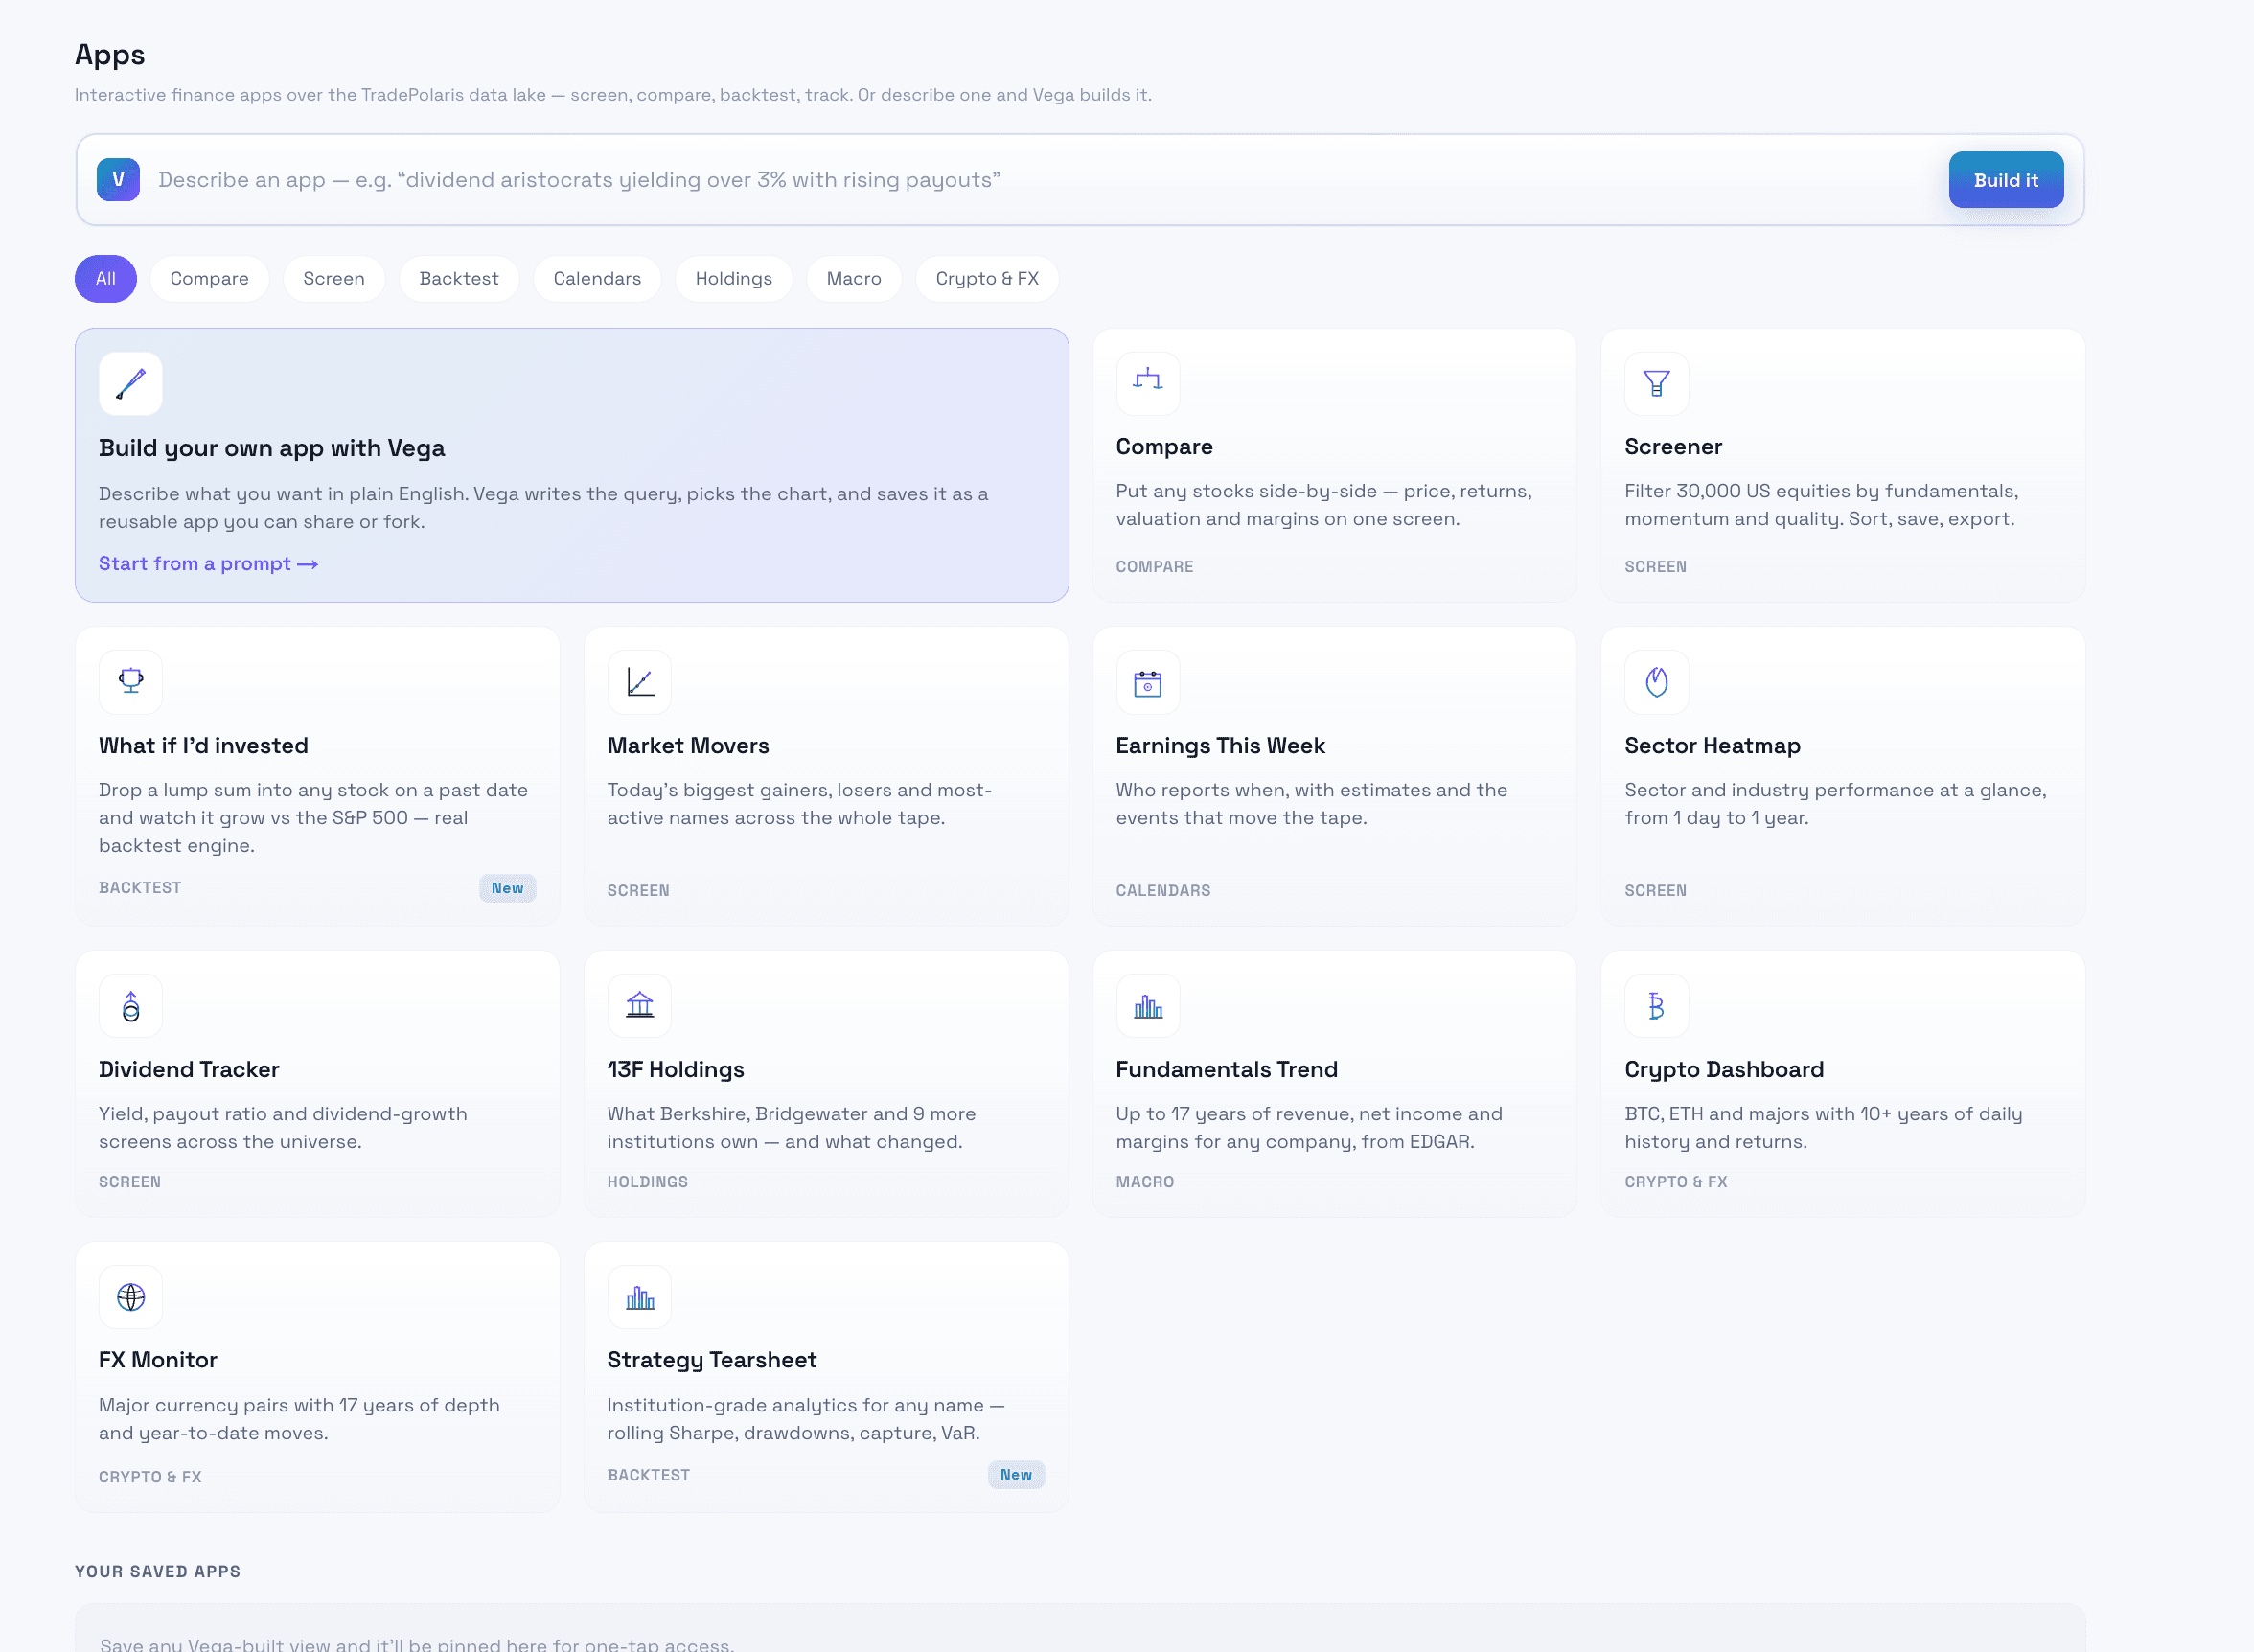Open the Compare app title
This screenshot has width=2254, height=1652.
point(1164,447)
